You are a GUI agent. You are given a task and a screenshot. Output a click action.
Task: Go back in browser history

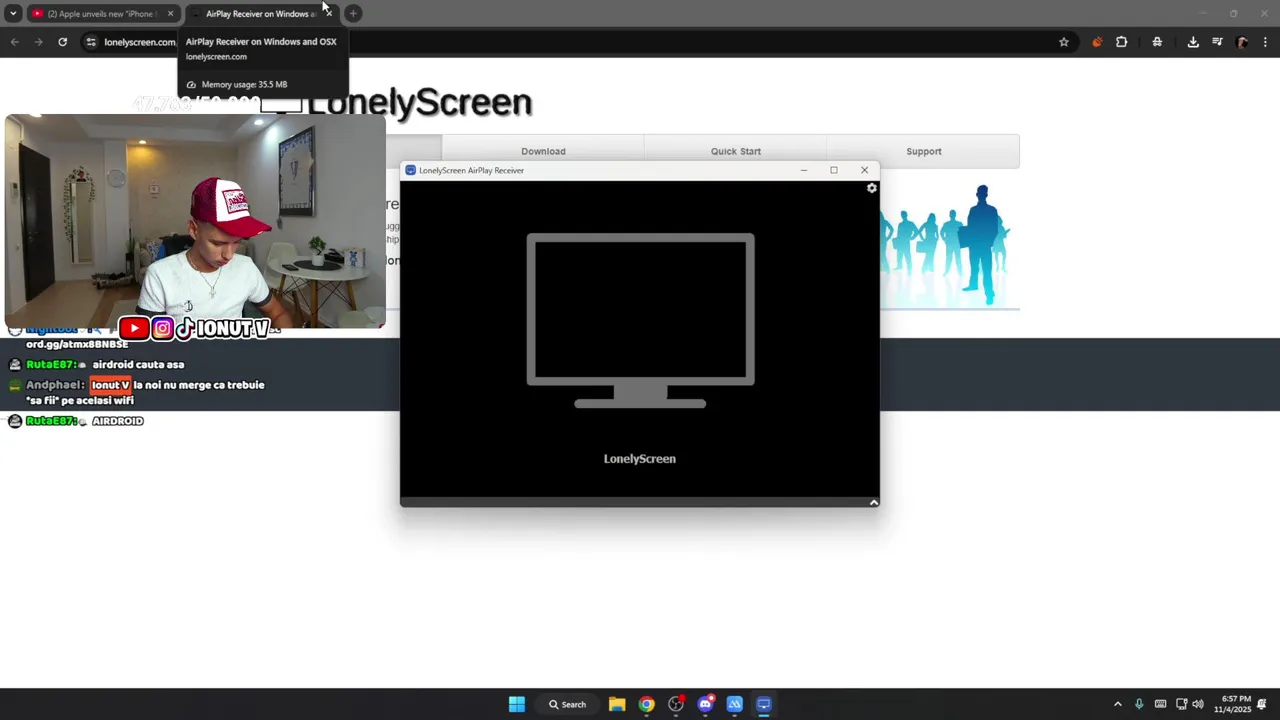pyautogui.click(x=14, y=42)
